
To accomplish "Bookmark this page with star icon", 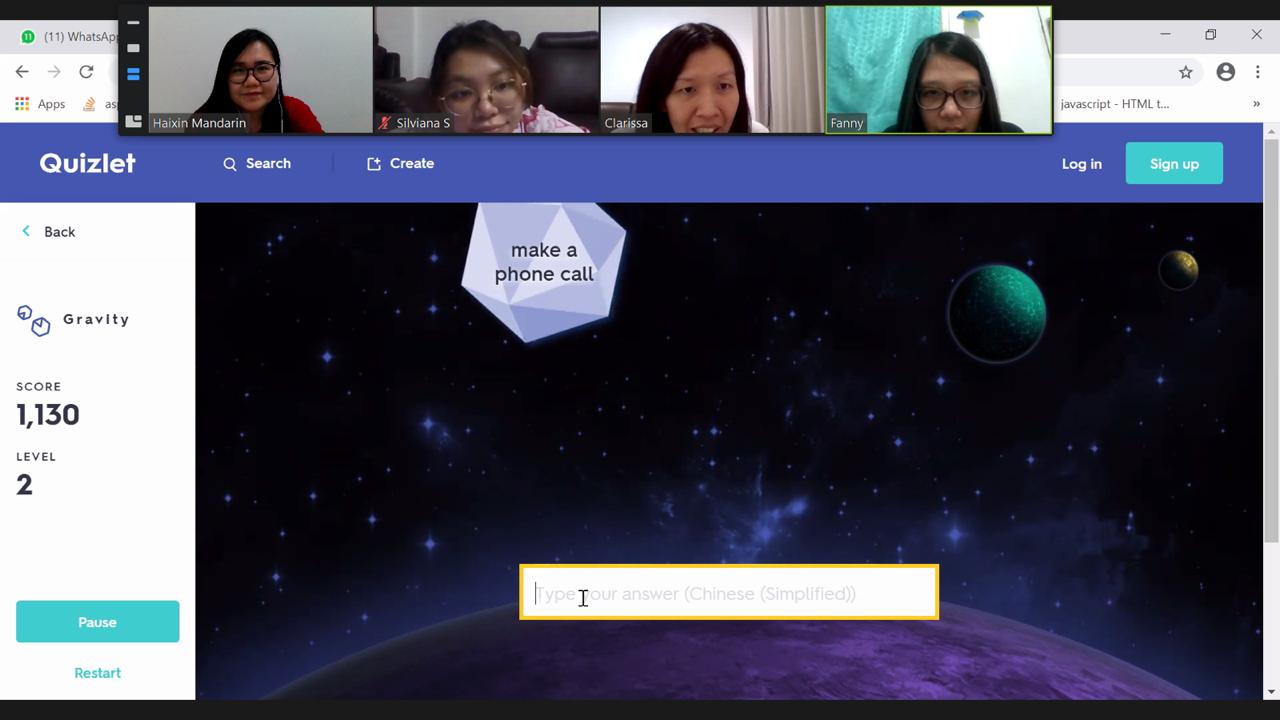I will pos(1186,72).
